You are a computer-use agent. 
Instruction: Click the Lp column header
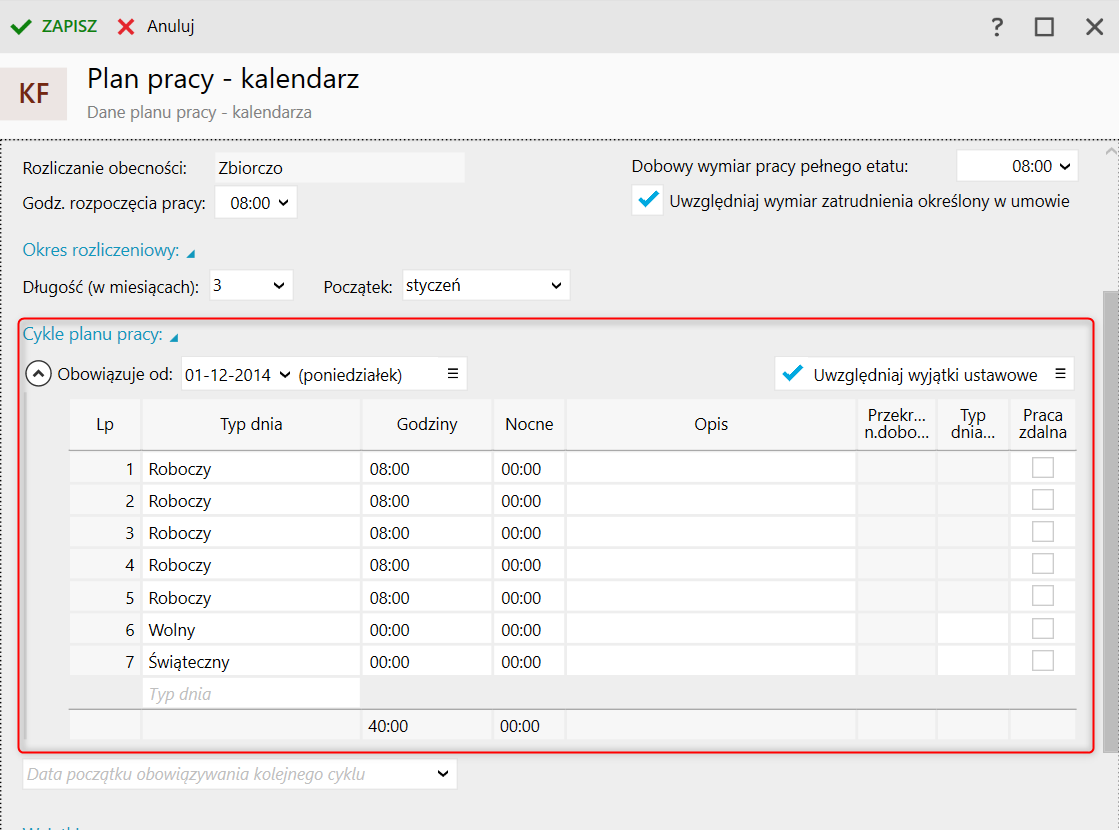pos(105,424)
